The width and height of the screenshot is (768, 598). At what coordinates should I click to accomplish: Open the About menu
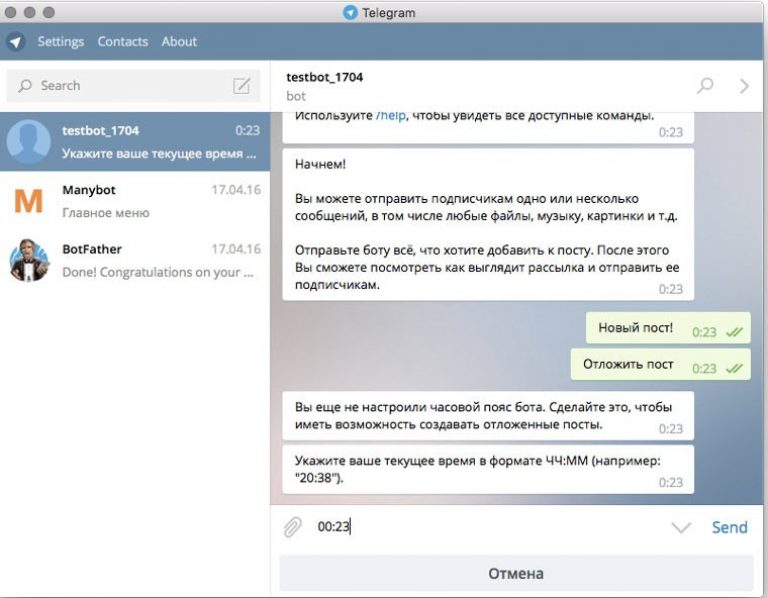click(x=179, y=42)
